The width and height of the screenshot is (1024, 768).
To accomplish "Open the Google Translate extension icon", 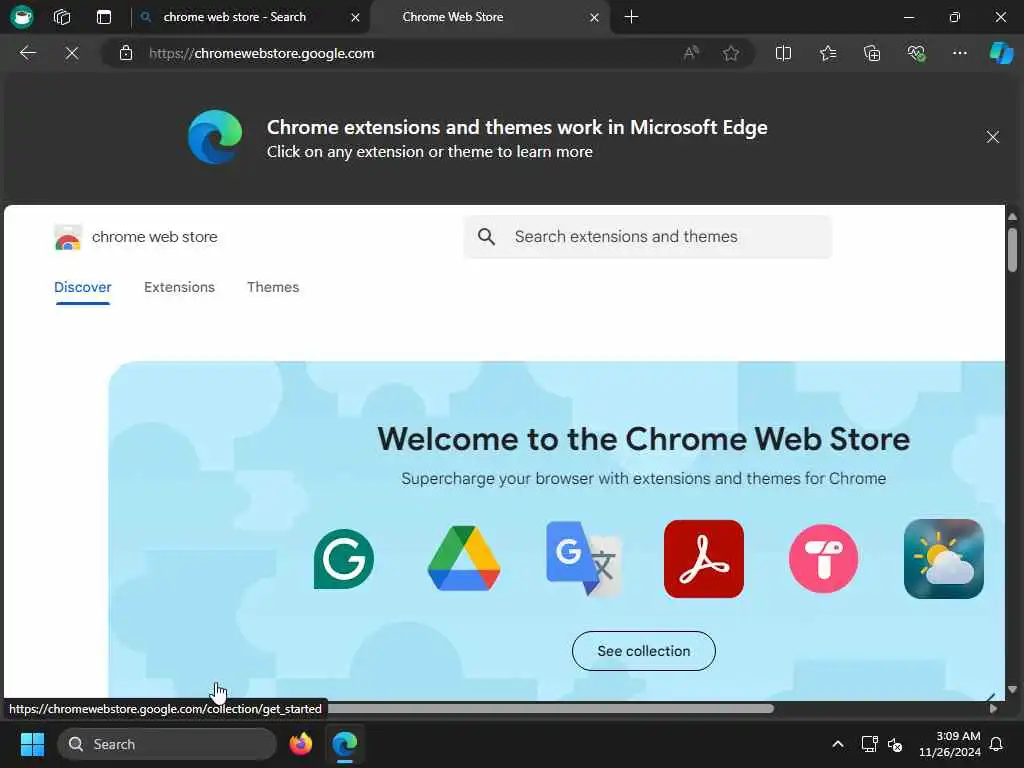I will (583, 558).
